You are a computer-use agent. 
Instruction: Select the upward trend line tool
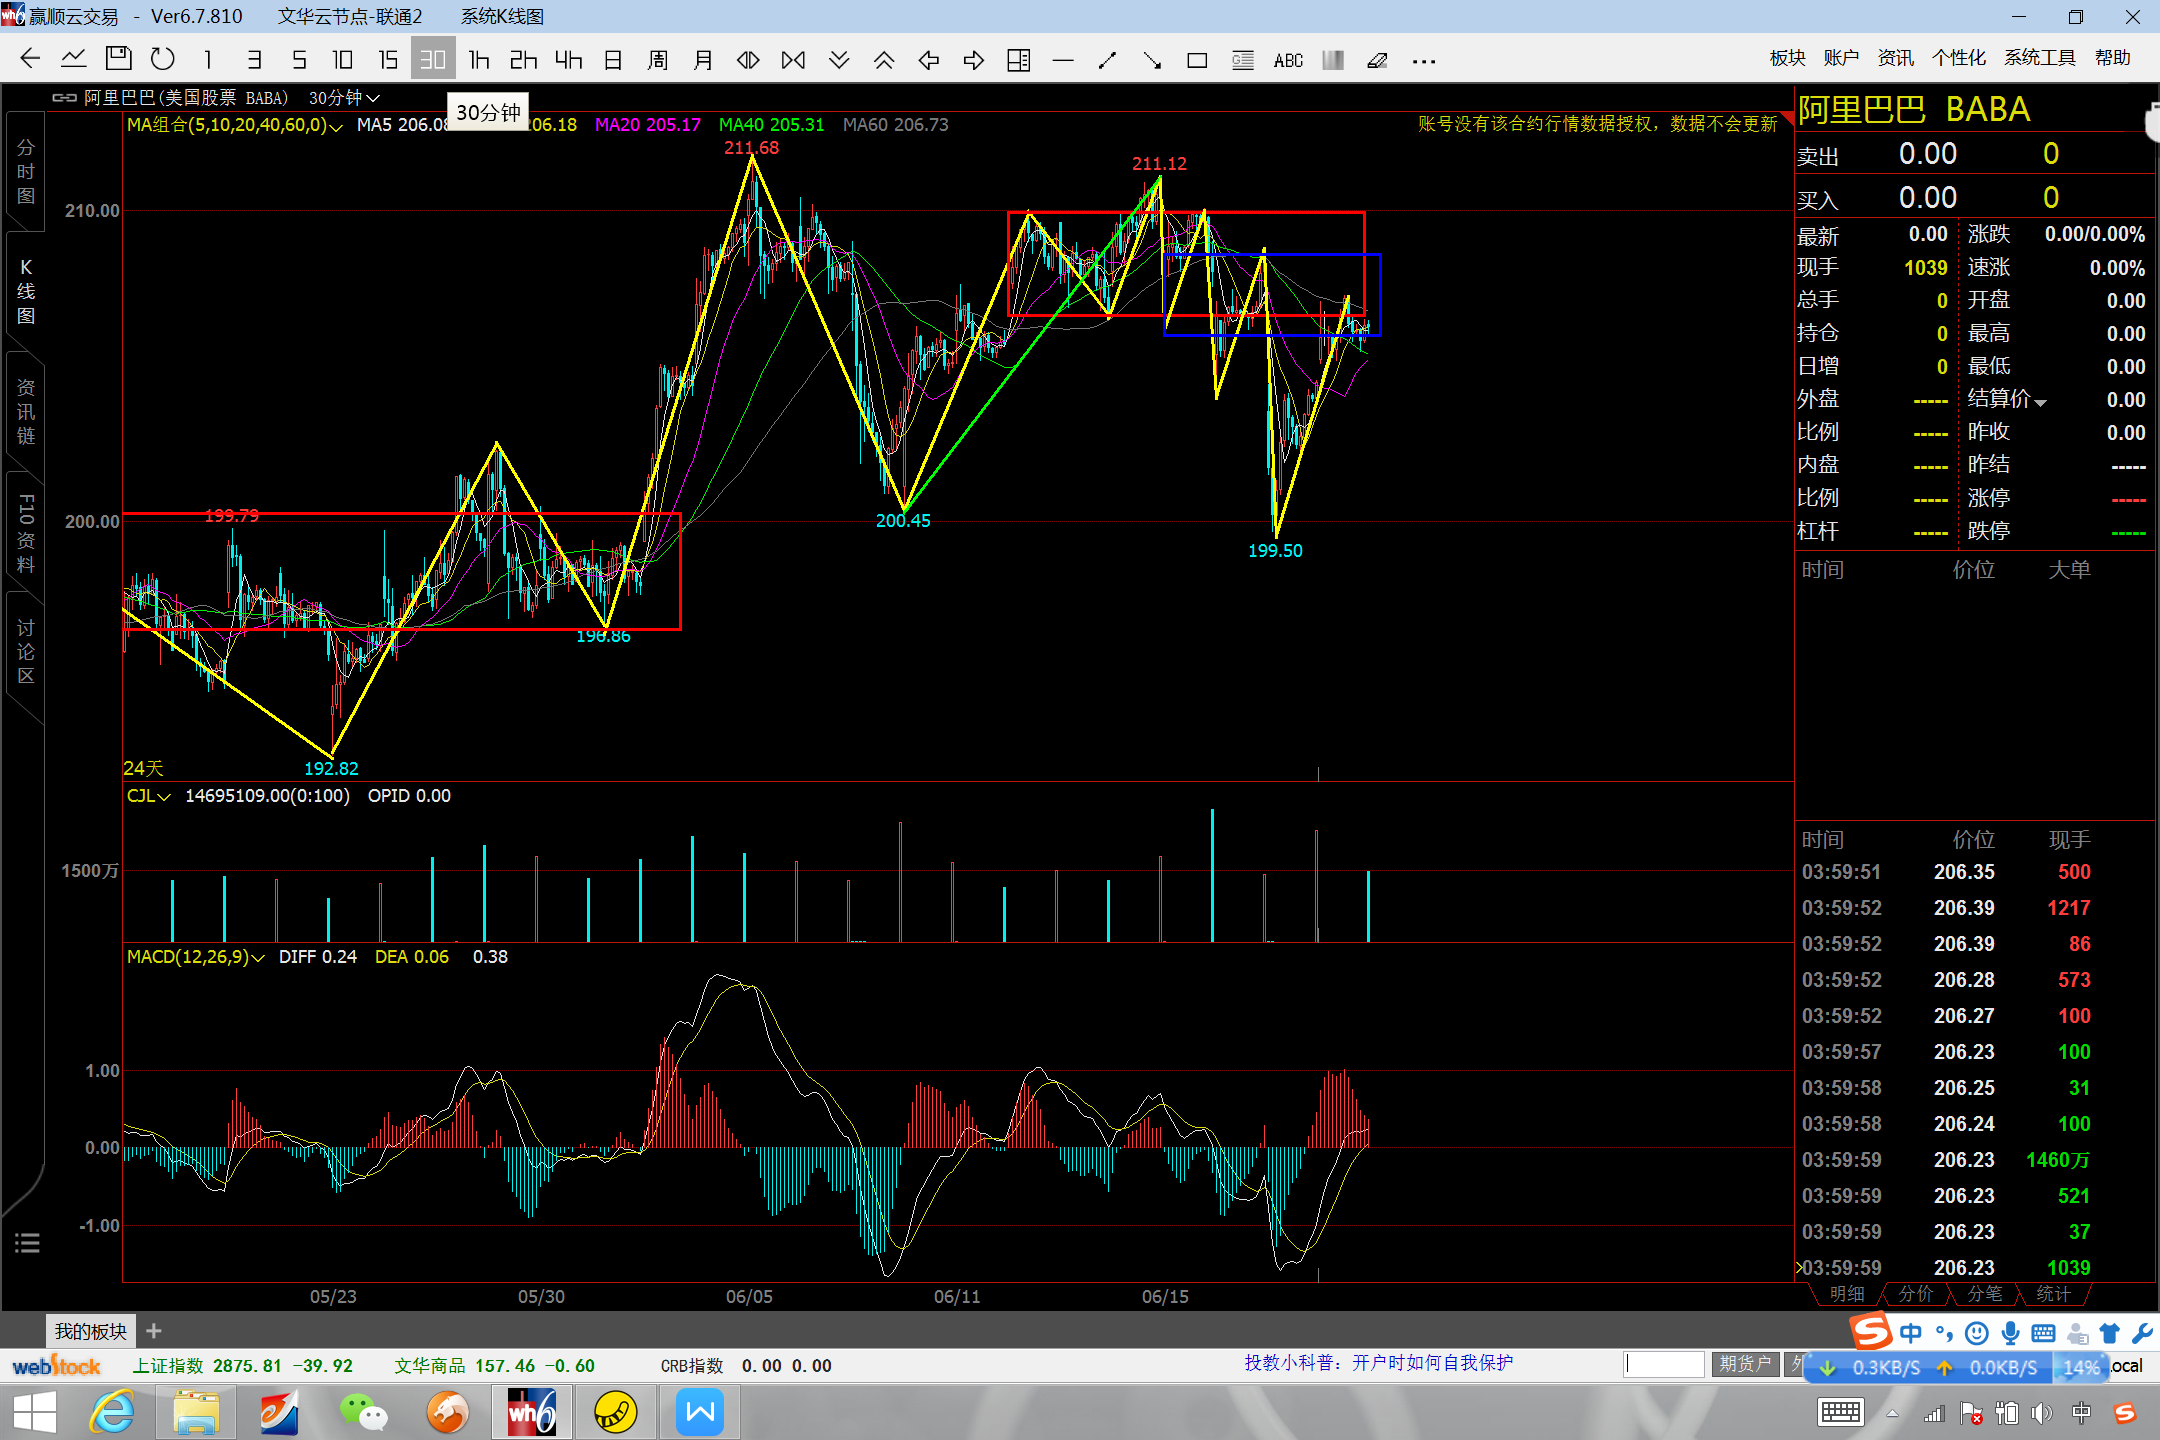[1107, 60]
